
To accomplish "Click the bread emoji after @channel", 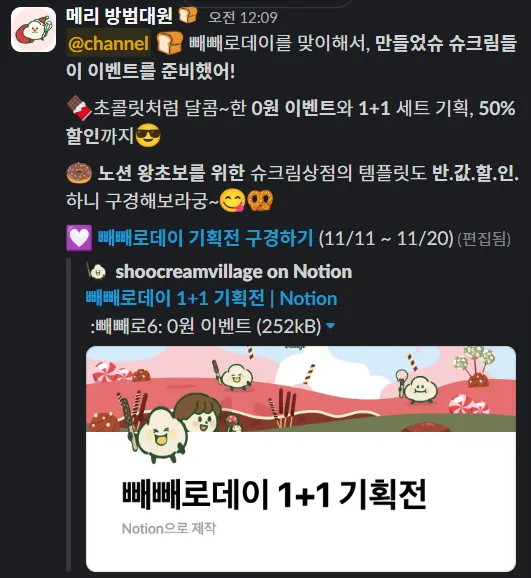I will point(170,43).
